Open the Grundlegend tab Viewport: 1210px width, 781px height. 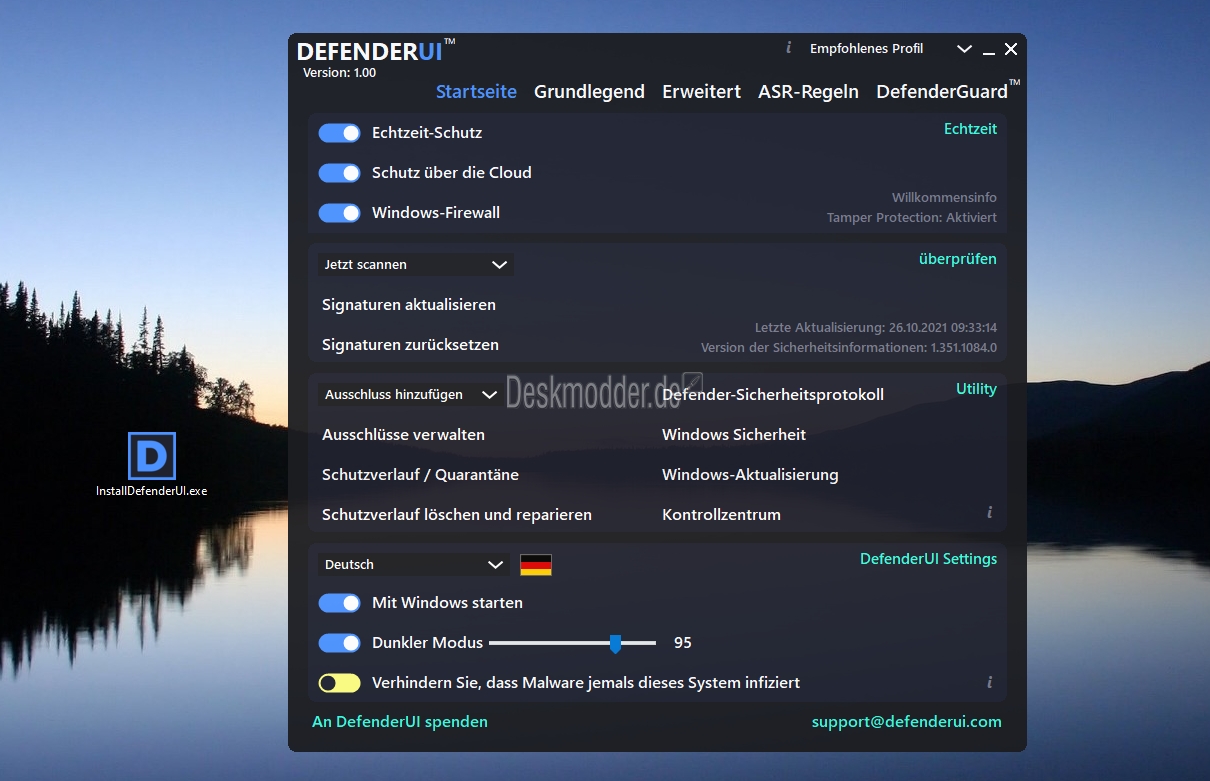[x=589, y=91]
